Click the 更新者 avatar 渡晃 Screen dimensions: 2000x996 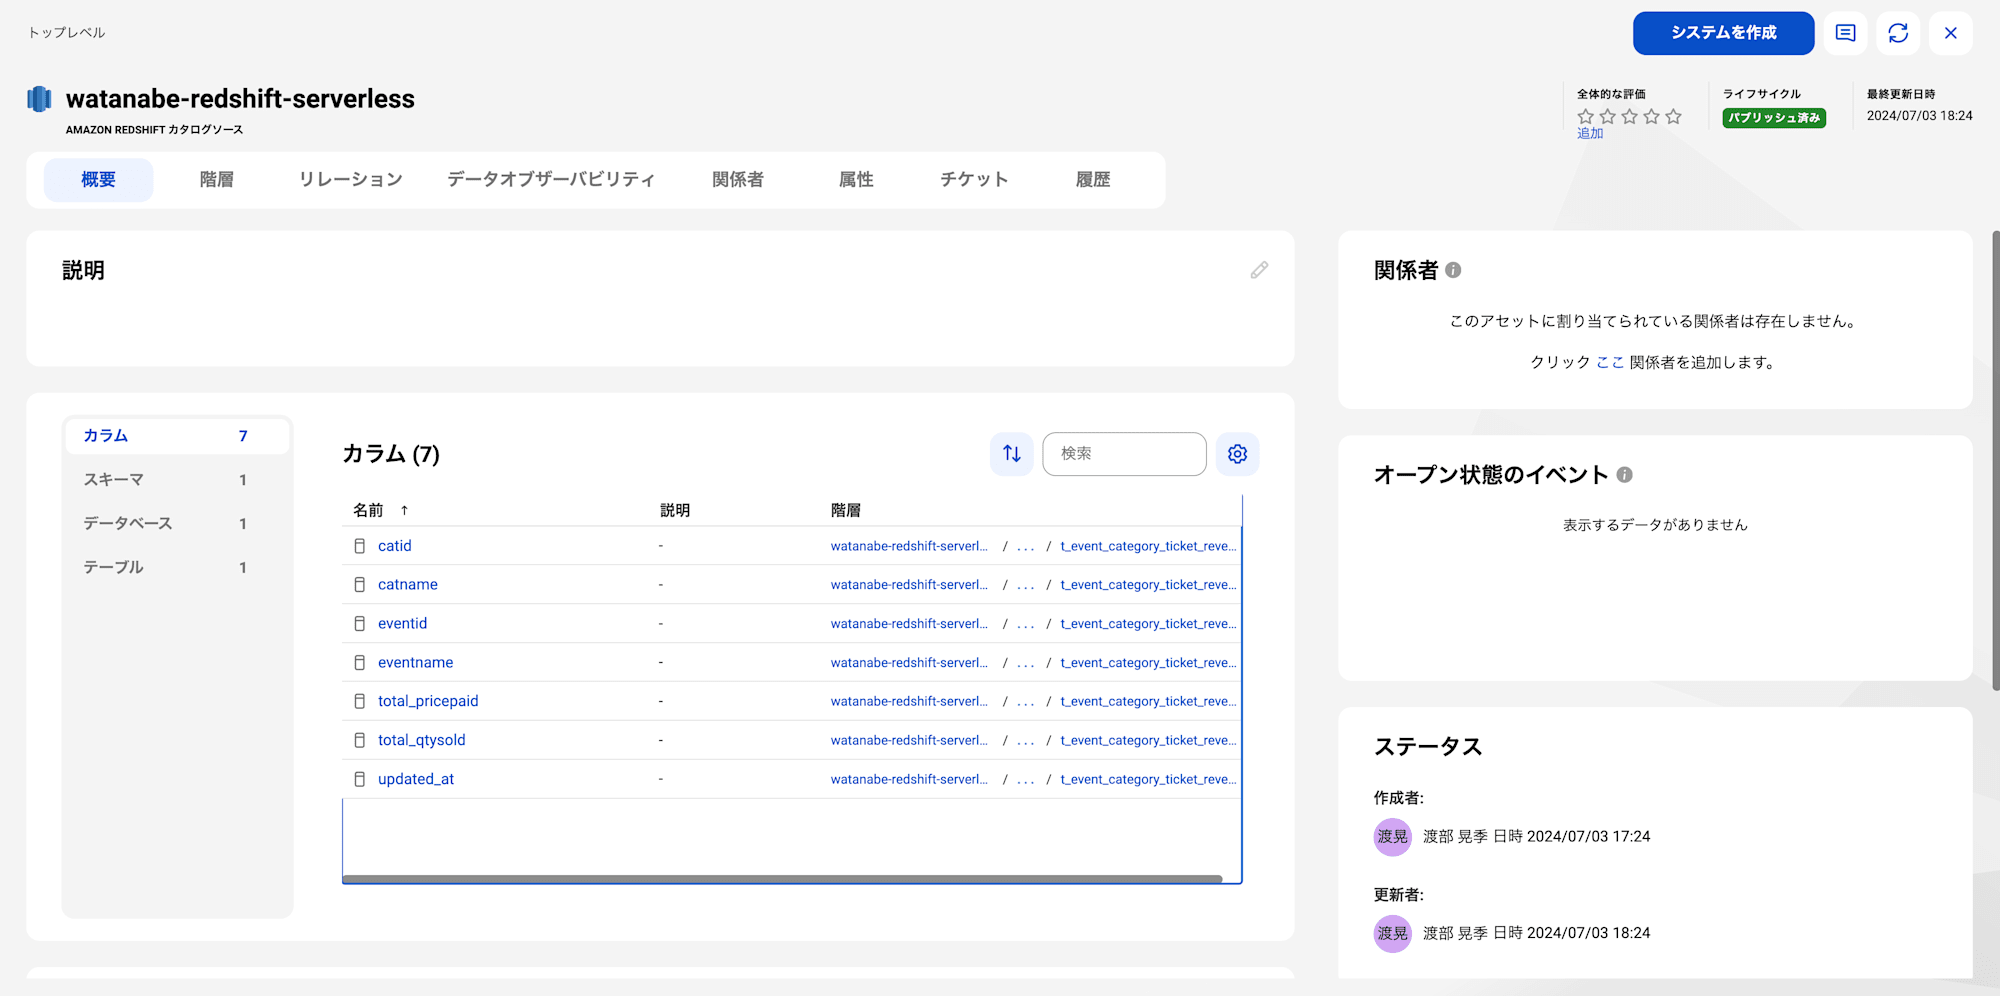coord(1392,933)
